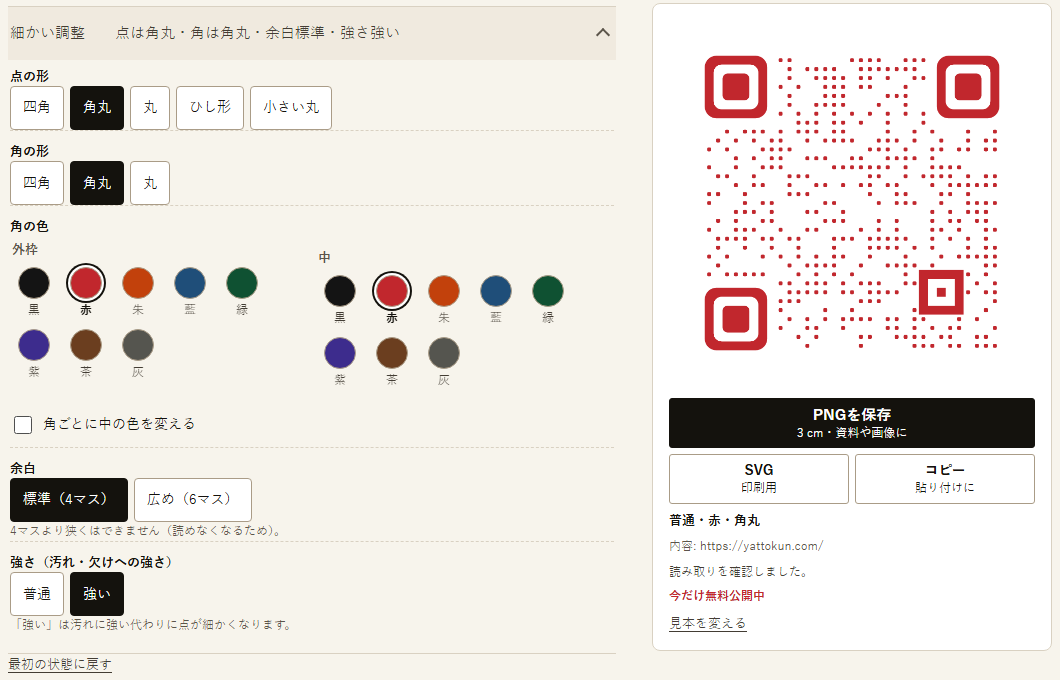Pick 藍 swatch for 外枠 color
Screen dimensions: 1060x680
[x=190, y=283]
